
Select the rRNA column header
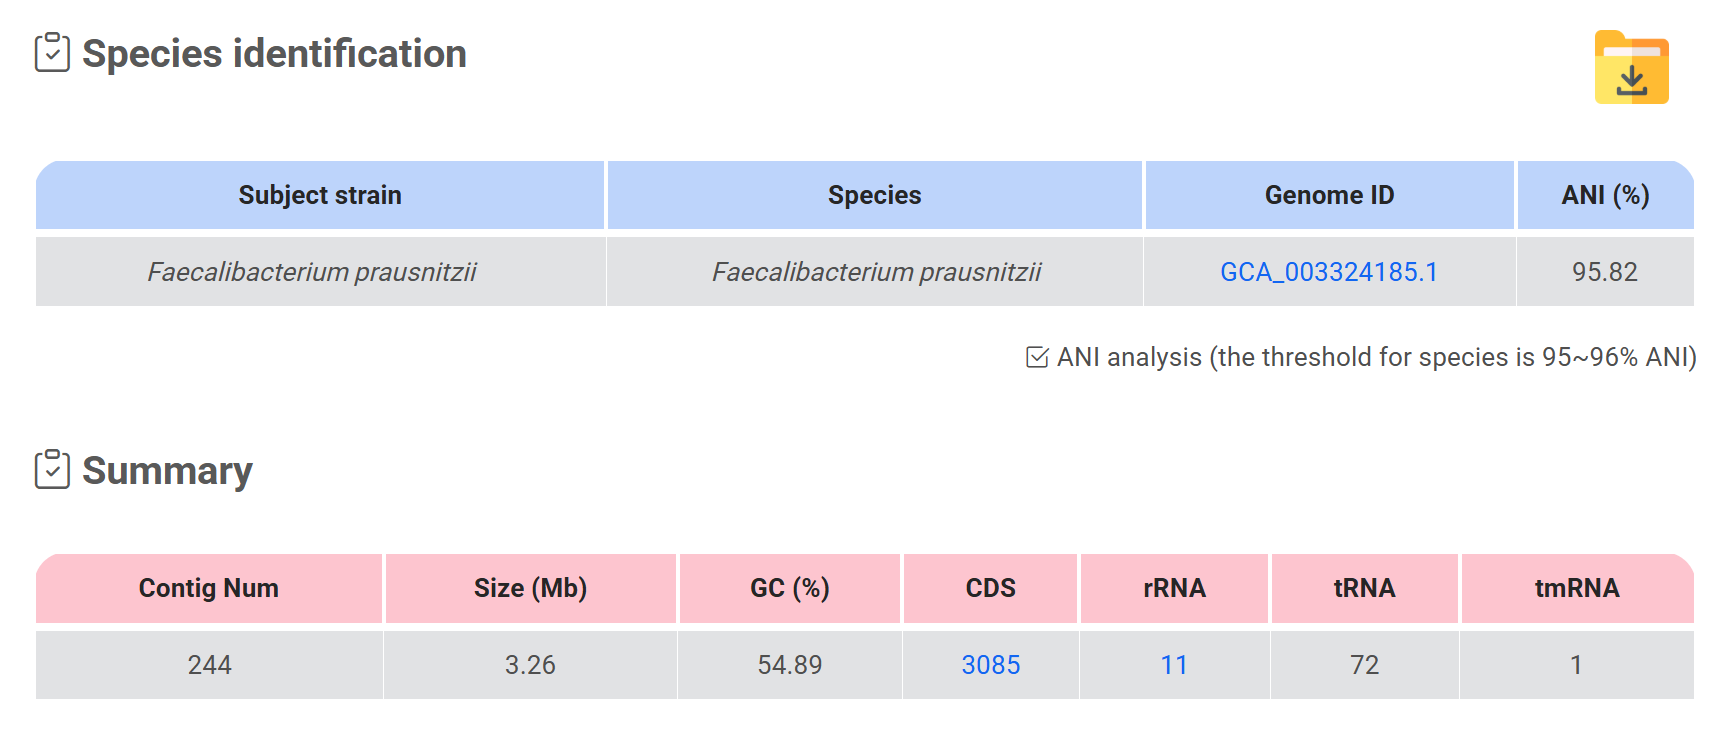coord(1174,588)
